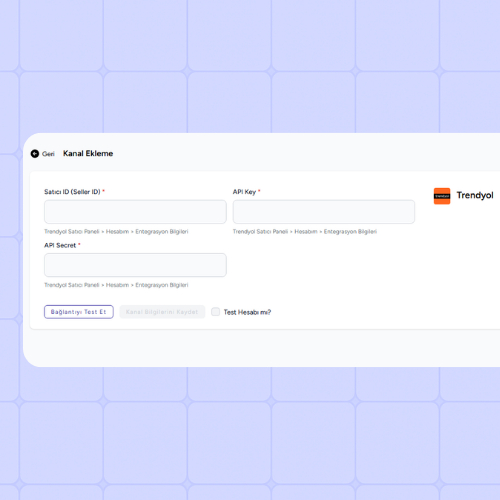Image resolution: width=500 pixels, height=500 pixels.
Task: Click the API Secret label
Action: tap(60, 245)
